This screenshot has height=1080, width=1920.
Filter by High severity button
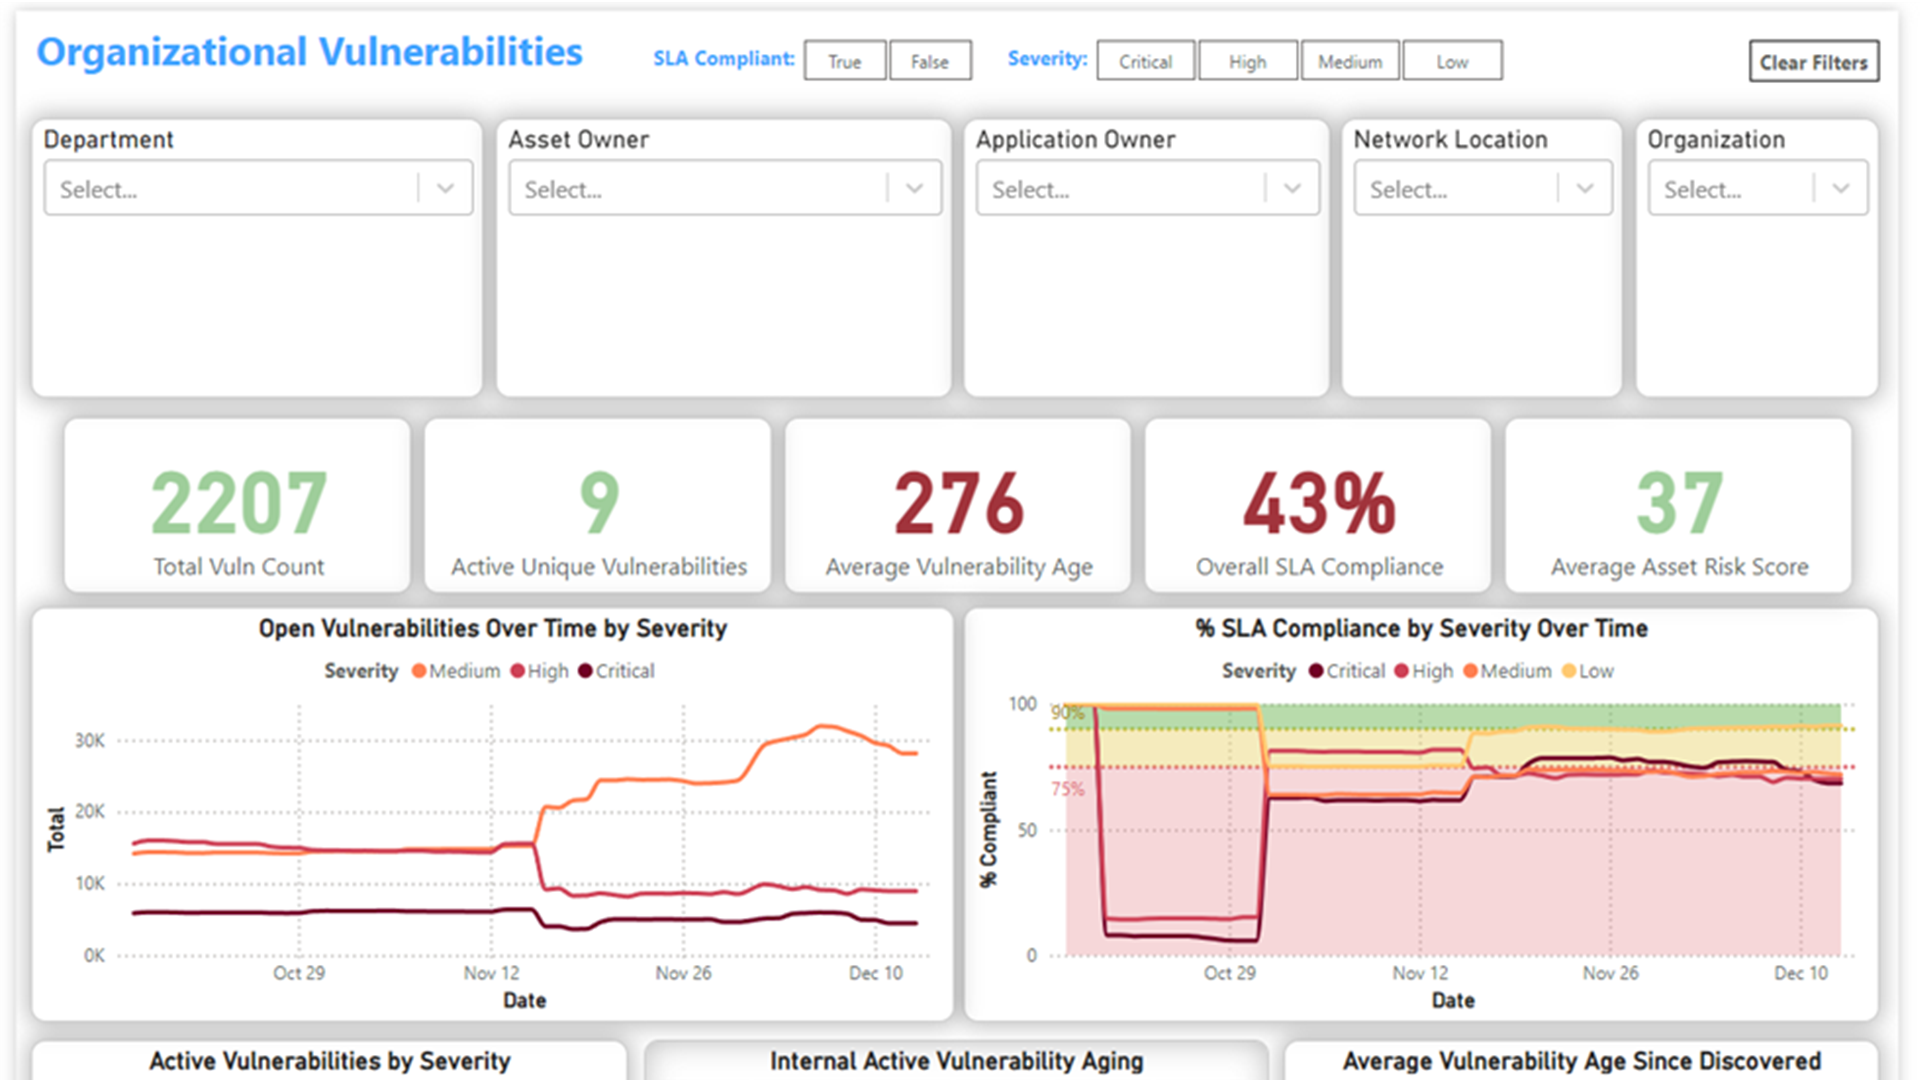pos(1247,61)
